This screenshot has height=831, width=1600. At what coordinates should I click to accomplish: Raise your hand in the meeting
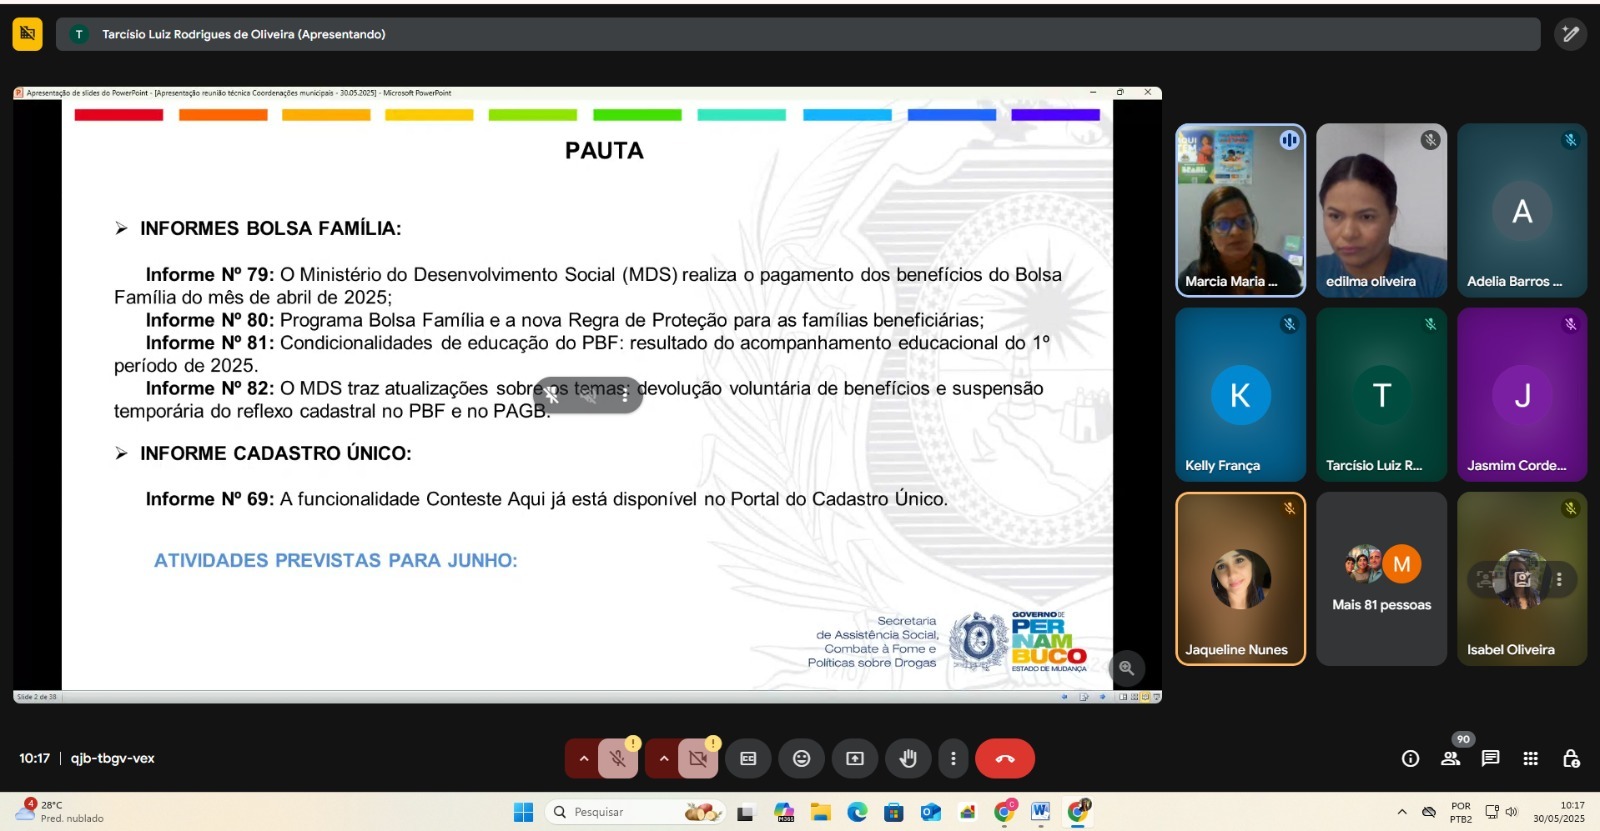[908, 759]
